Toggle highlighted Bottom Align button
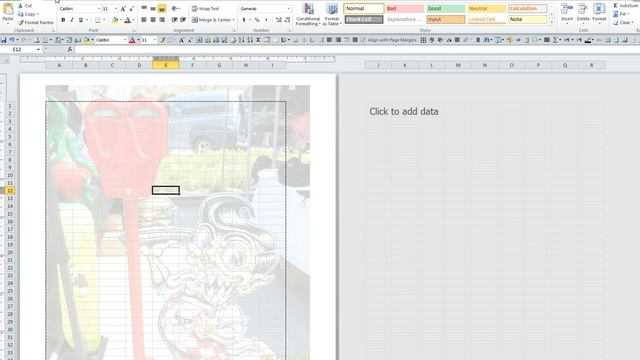Screen dimensions: 640x360 [x=162, y=9]
